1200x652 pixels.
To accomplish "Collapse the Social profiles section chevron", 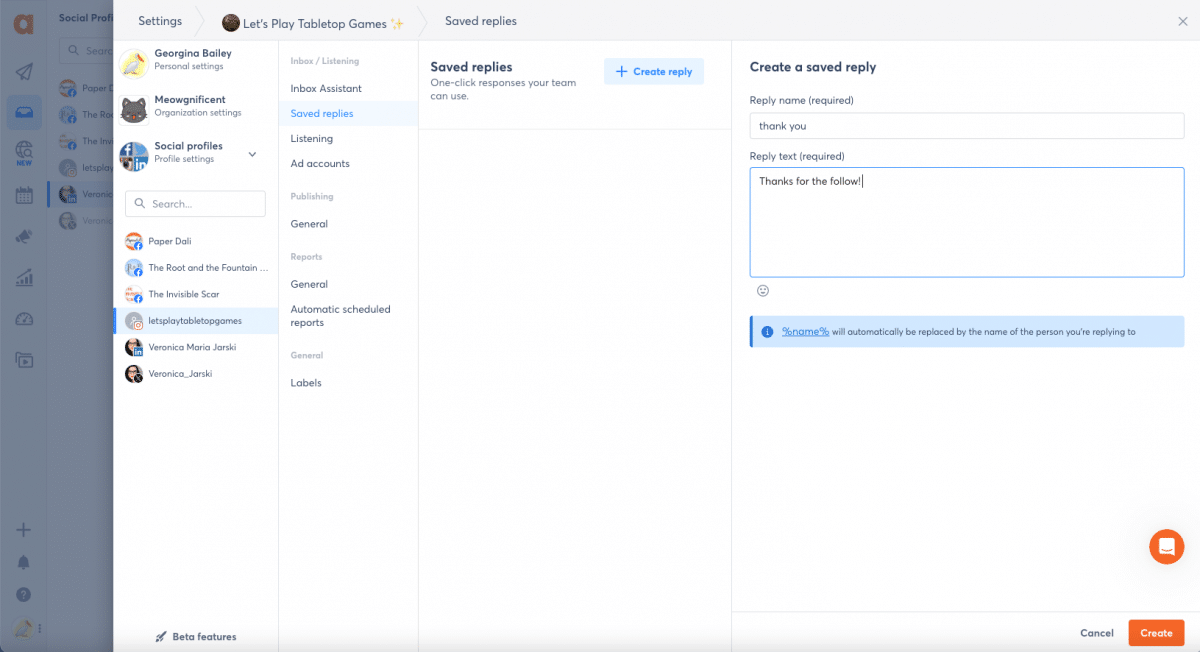I will tap(252, 154).
